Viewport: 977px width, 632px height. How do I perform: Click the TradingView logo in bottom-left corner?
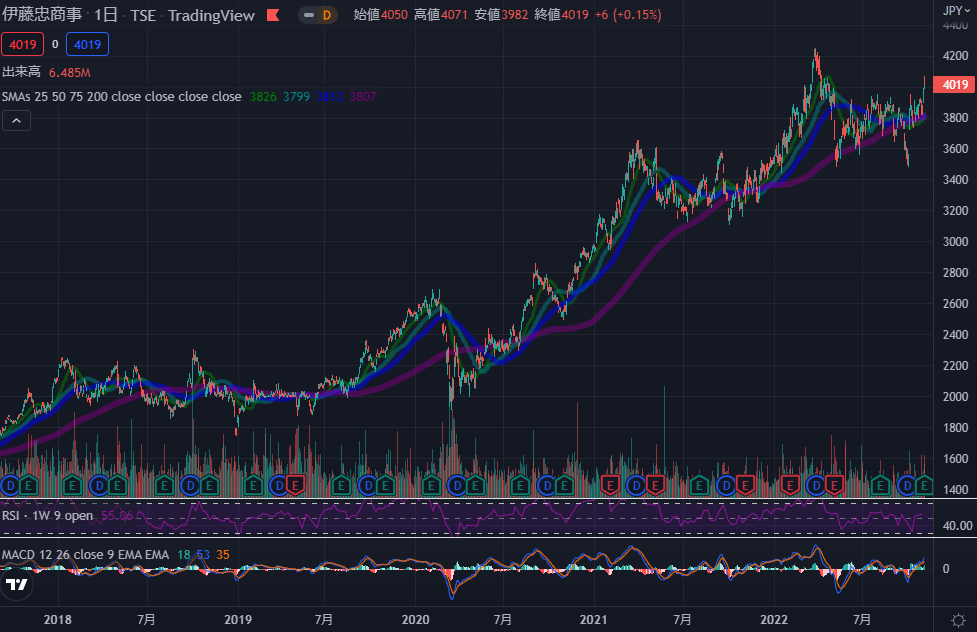(16, 585)
